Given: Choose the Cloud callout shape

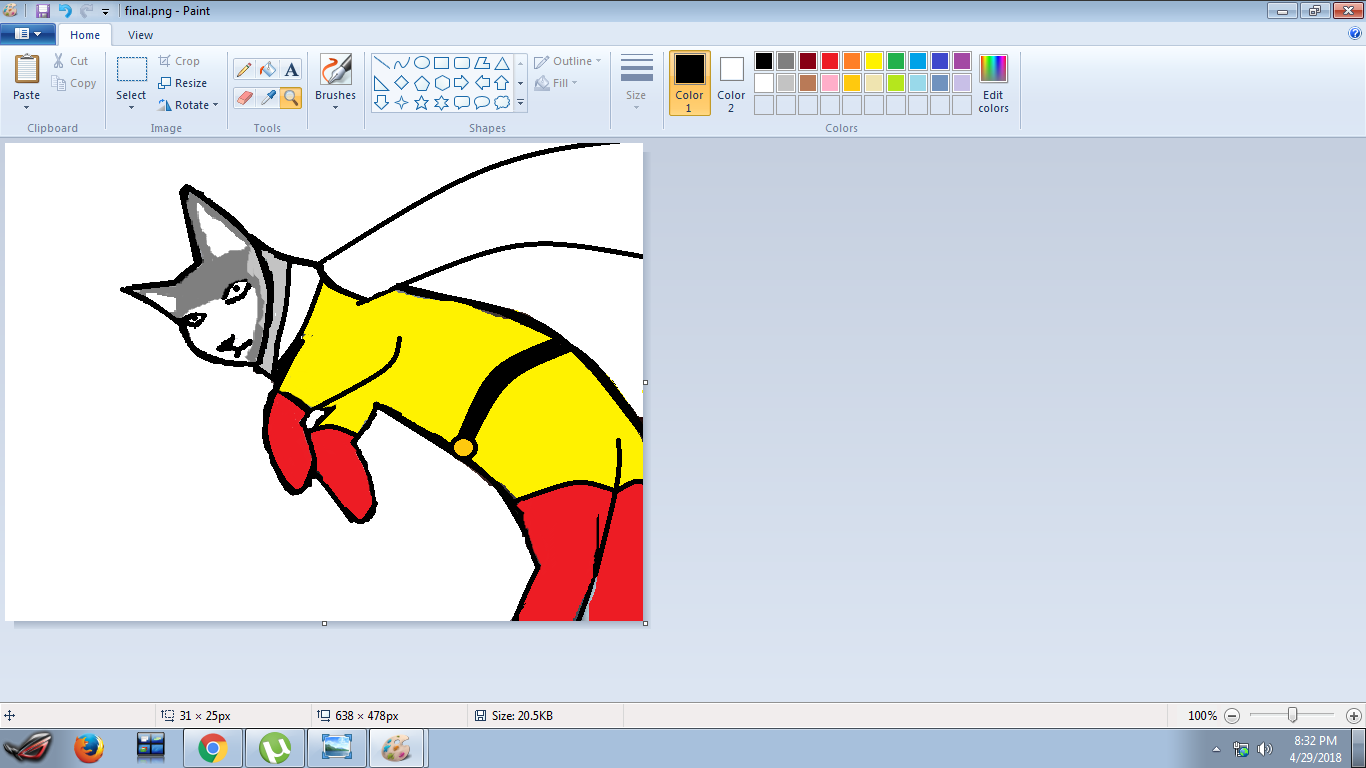Looking at the screenshot, I should (502, 102).
